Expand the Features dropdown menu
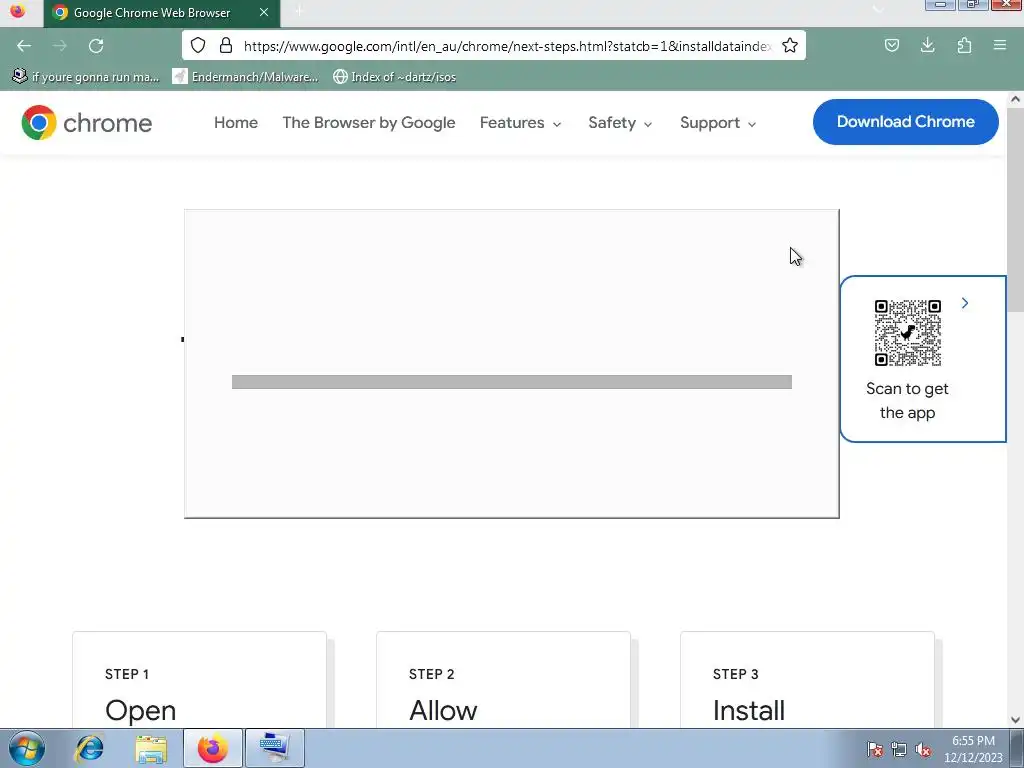 [x=520, y=123]
